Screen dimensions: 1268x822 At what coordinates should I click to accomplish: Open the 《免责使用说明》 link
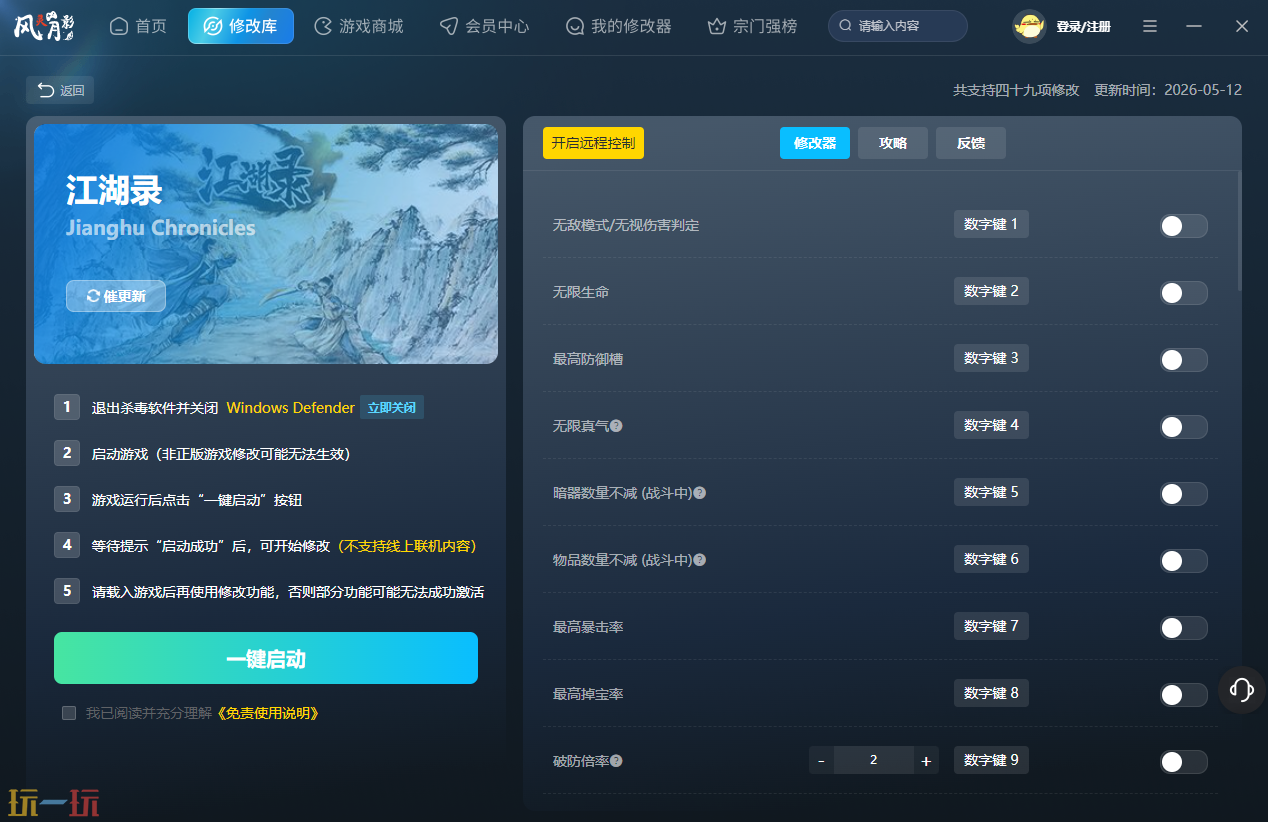(x=268, y=713)
